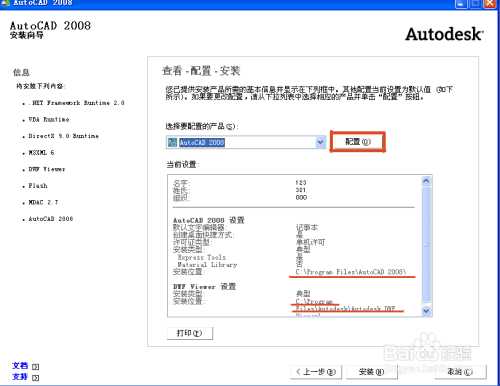The height and width of the screenshot is (386, 500).
Task: Click the AutoCAD icon in the product dropdown
Action: (x=172, y=143)
